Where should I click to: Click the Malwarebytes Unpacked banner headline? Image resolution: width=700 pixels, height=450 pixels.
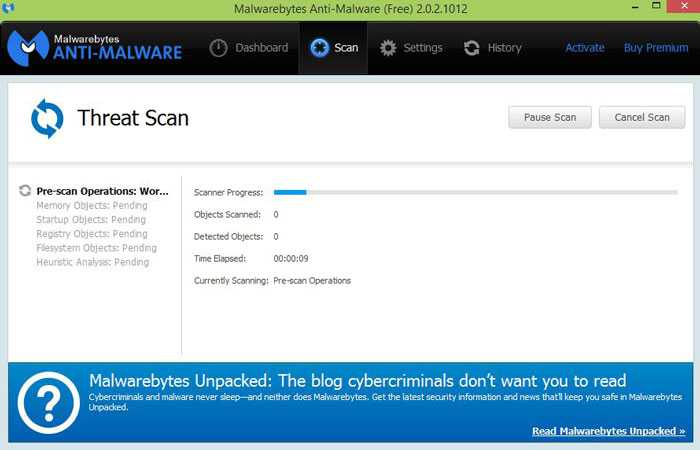tap(358, 381)
